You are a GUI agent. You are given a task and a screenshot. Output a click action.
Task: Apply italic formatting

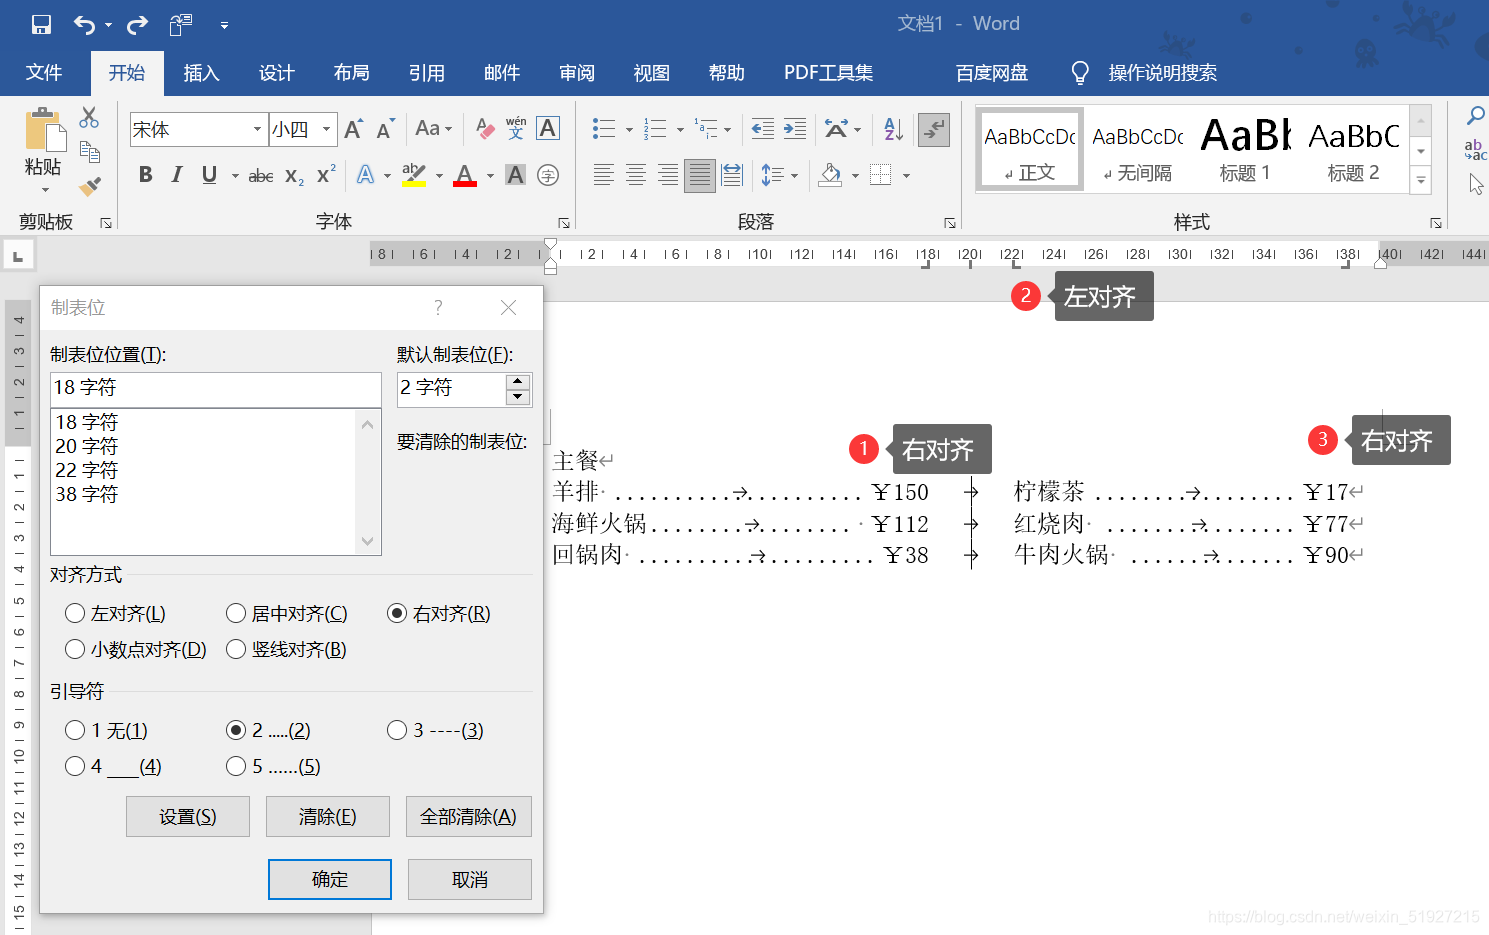(176, 175)
